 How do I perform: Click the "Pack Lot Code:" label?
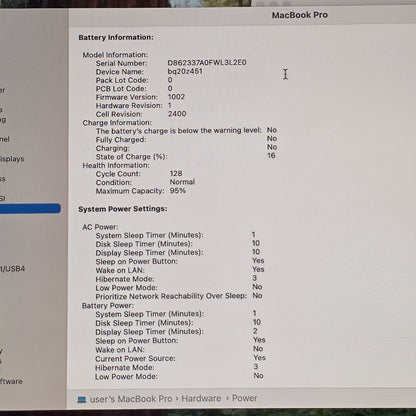122,80
